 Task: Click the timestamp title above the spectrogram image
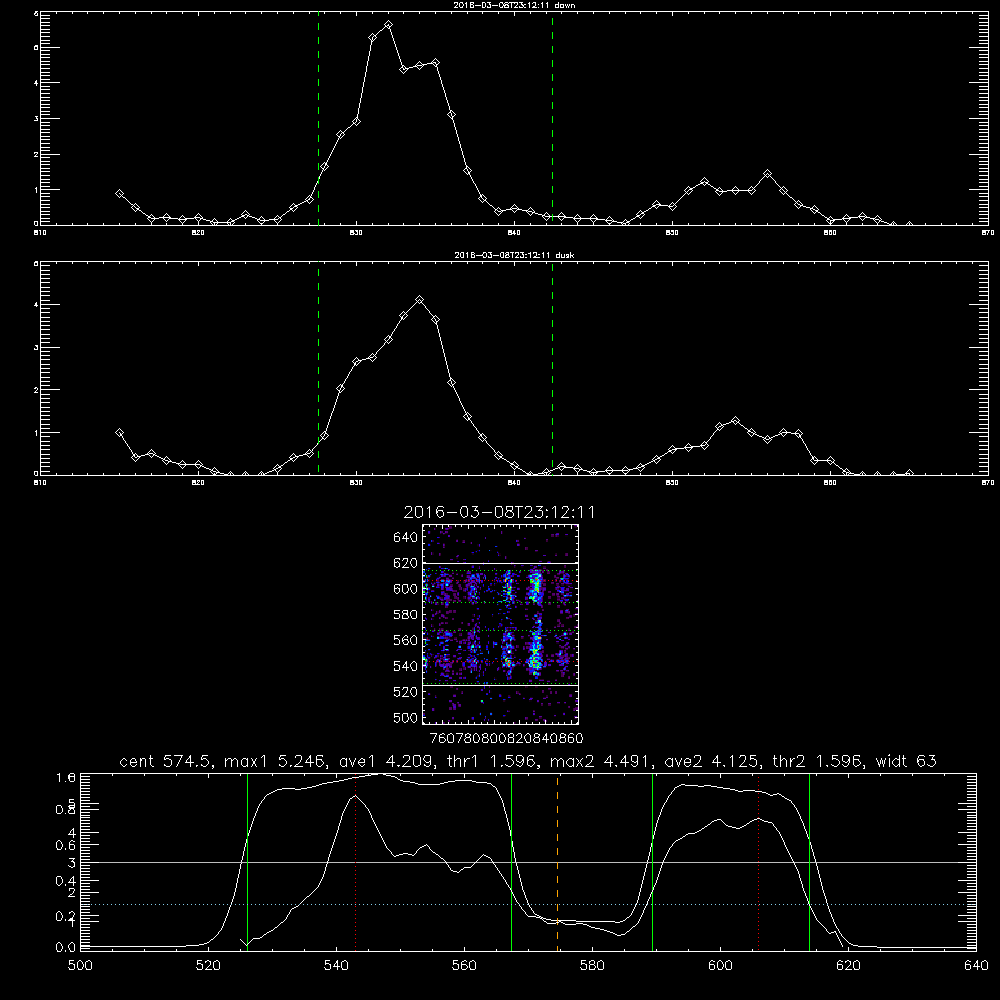499,512
